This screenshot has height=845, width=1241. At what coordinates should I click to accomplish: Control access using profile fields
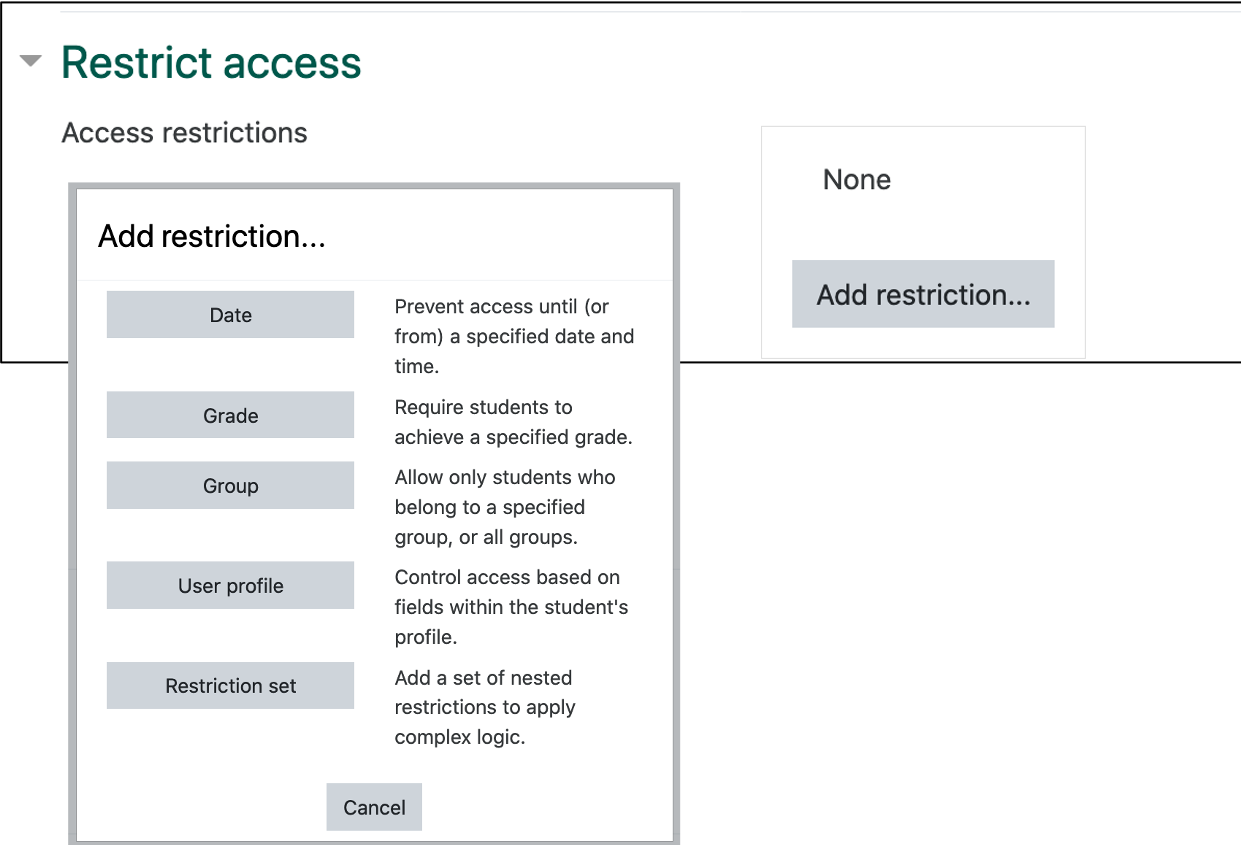click(x=230, y=585)
